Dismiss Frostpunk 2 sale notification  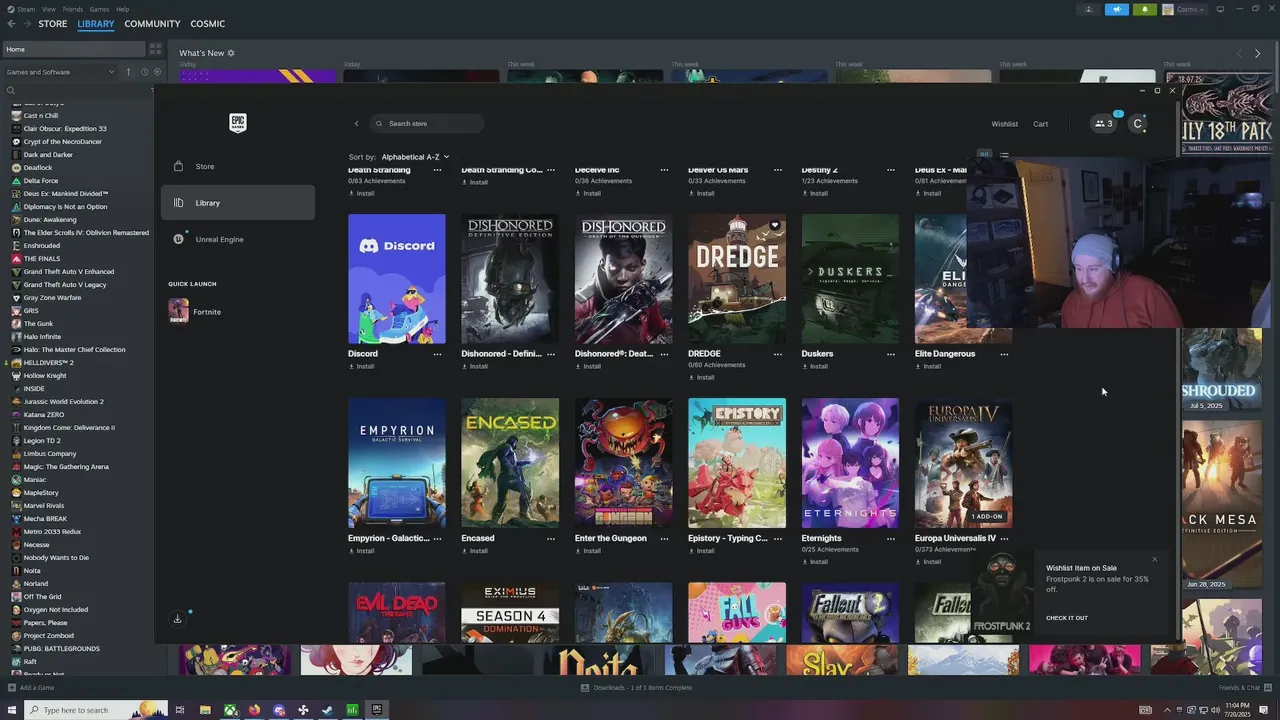click(x=1154, y=559)
